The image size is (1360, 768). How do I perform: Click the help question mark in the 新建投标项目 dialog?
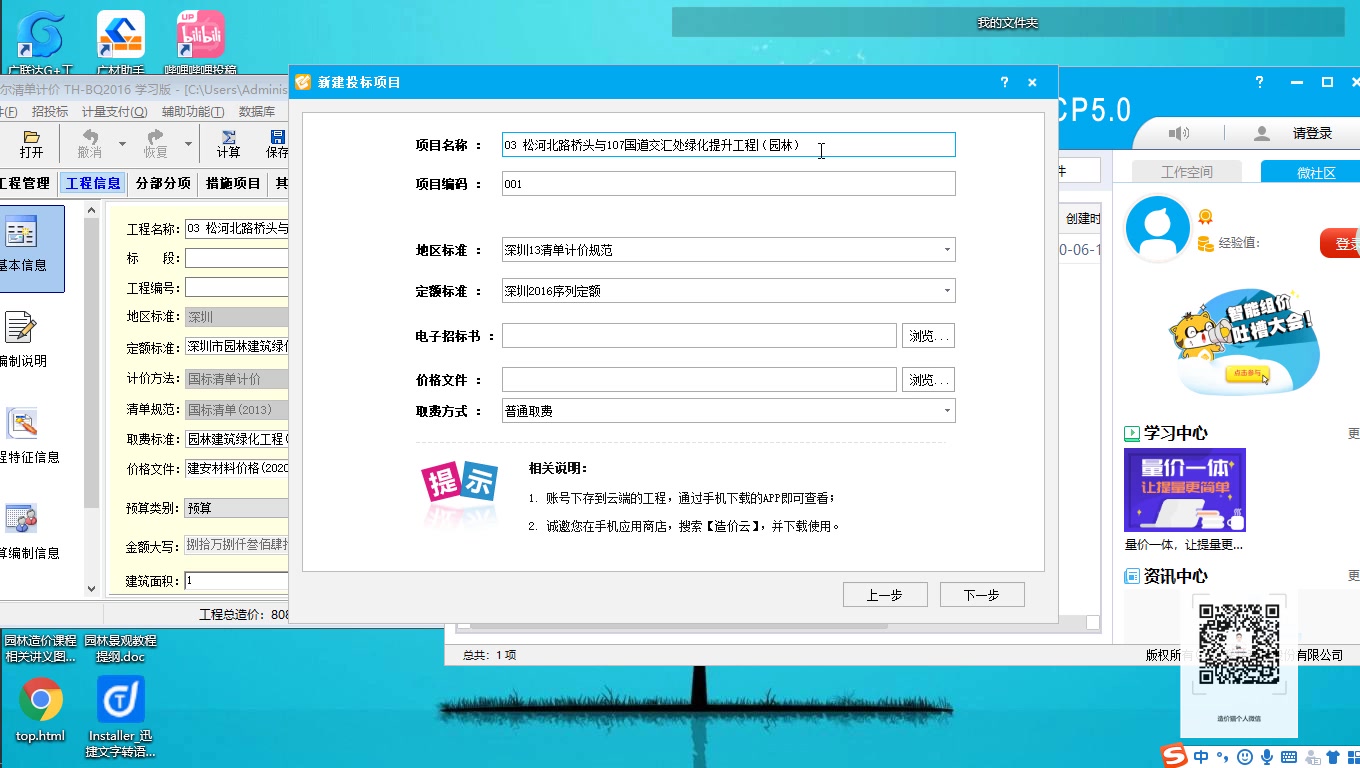(x=1004, y=82)
